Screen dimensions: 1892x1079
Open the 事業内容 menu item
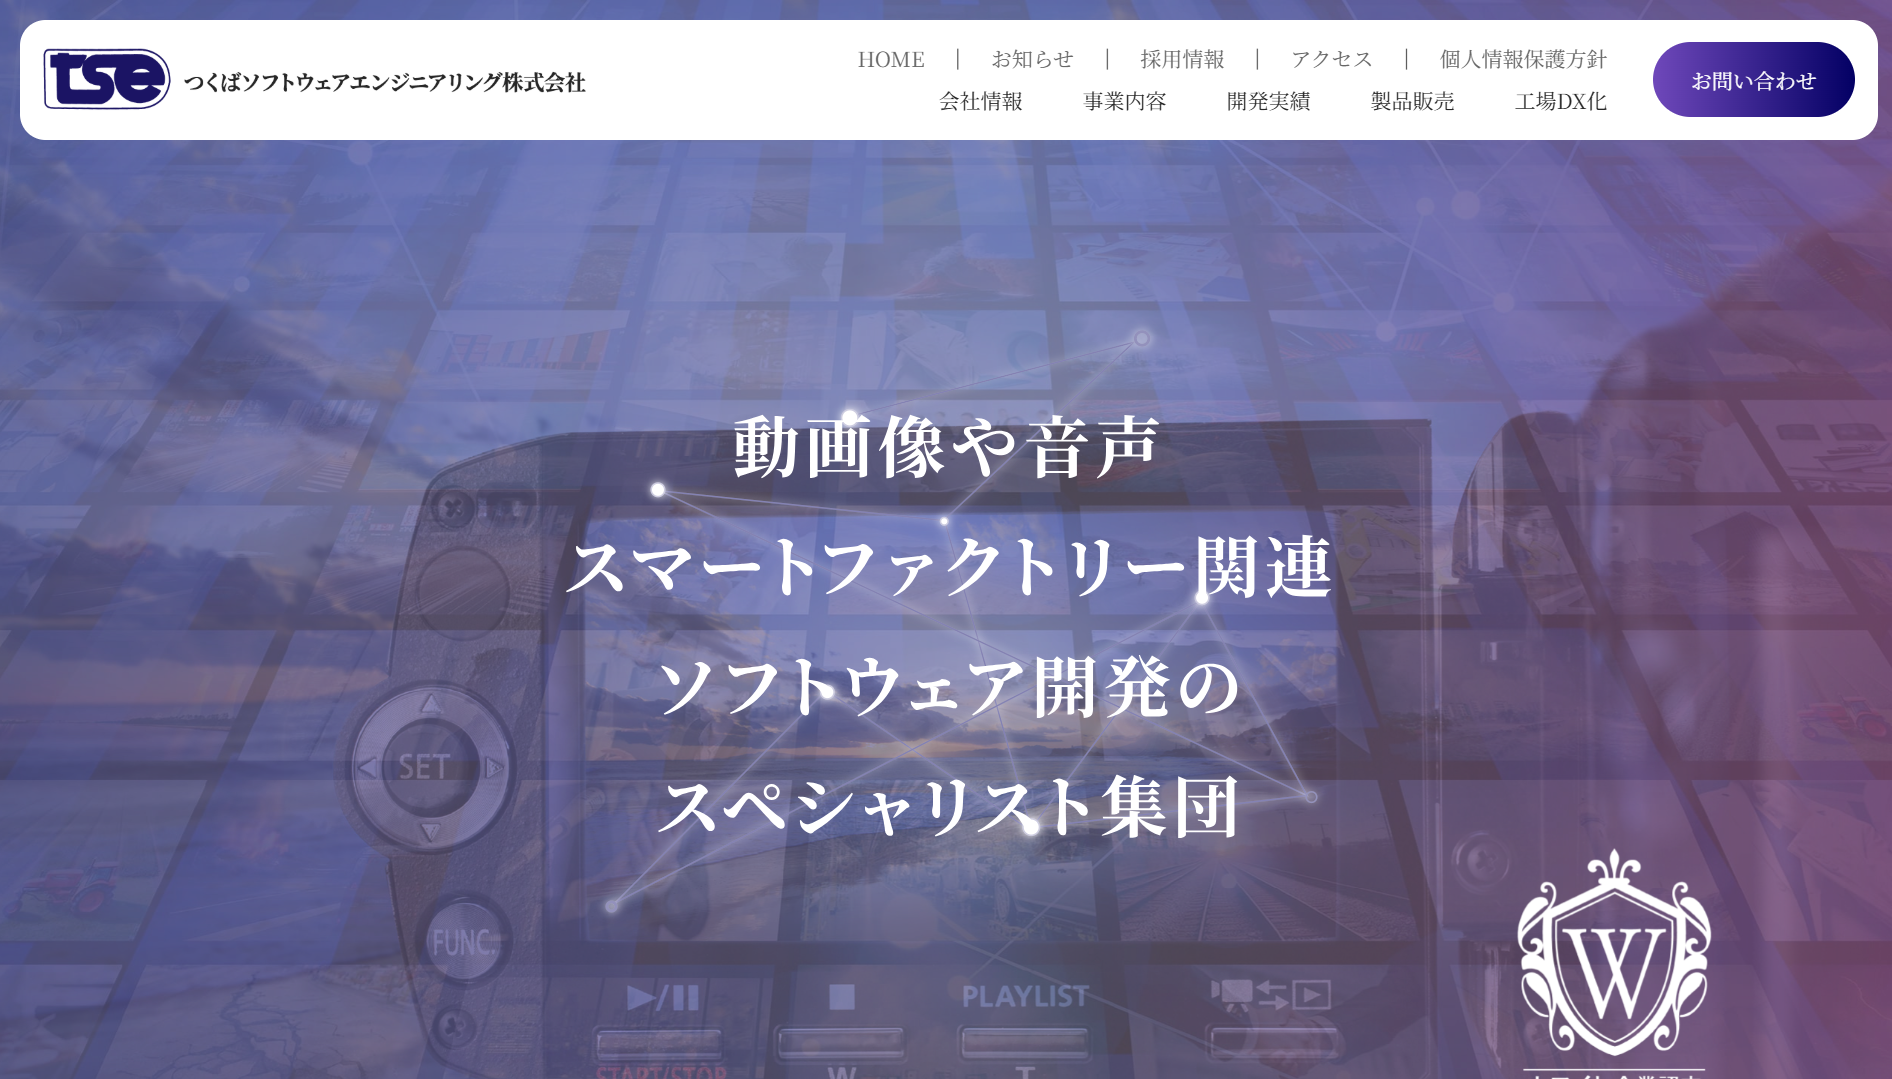click(1124, 101)
